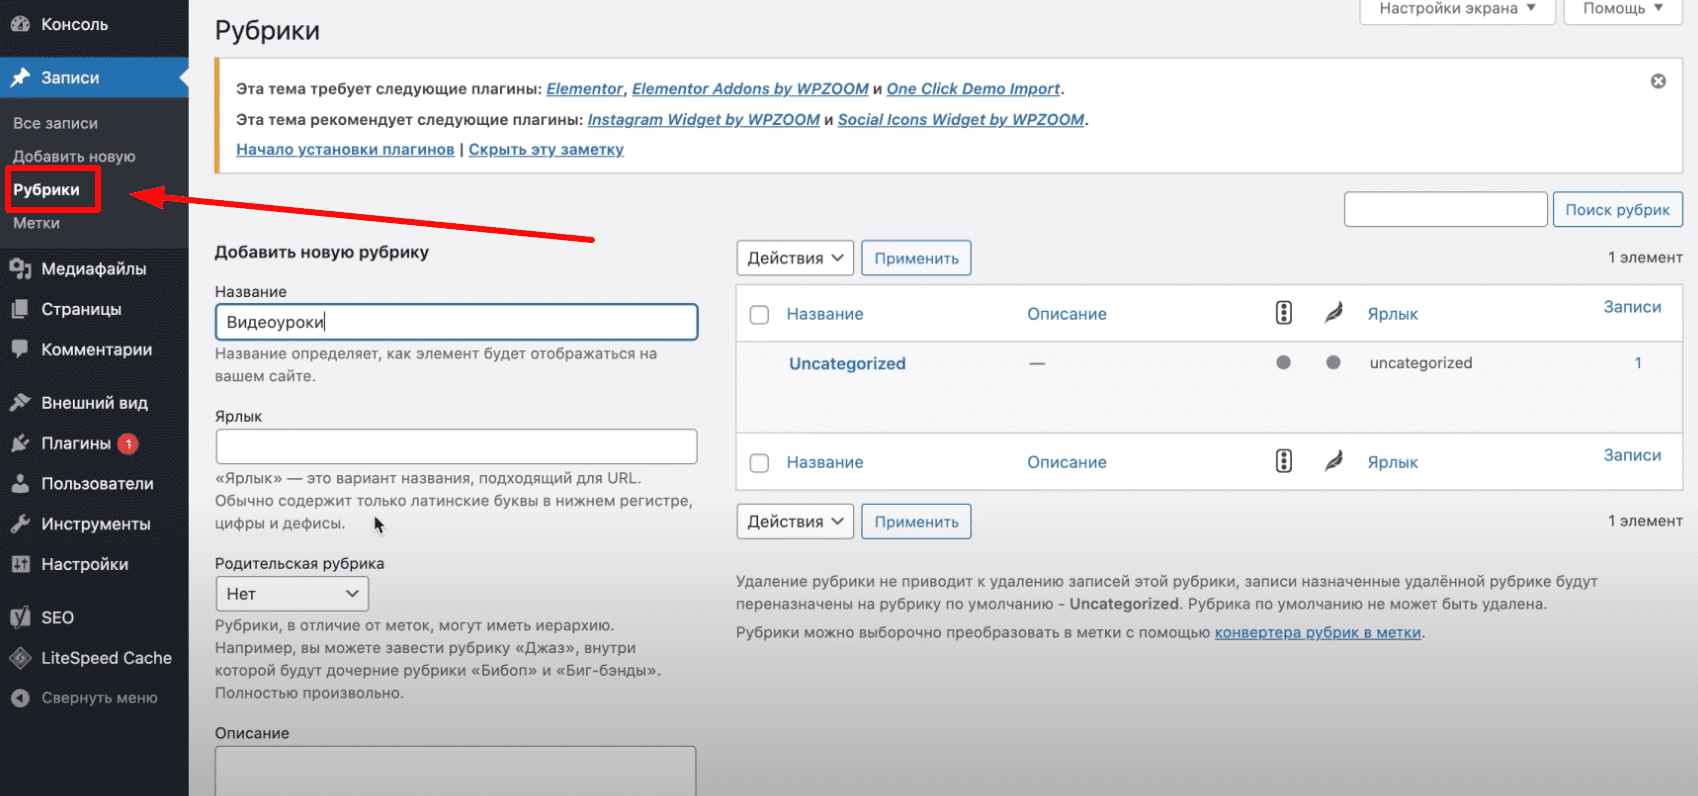Open Instagram Widget by WPZOOM link
1698x796 pixels.
coord(704,119)
